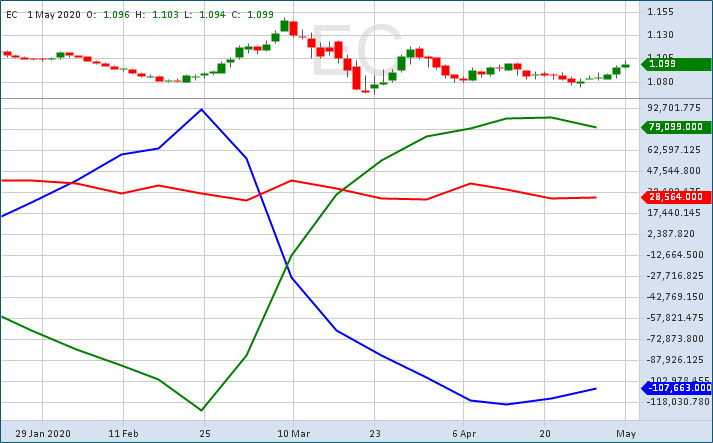Click the large red candlestick before 23 Mar

point(356,78)
